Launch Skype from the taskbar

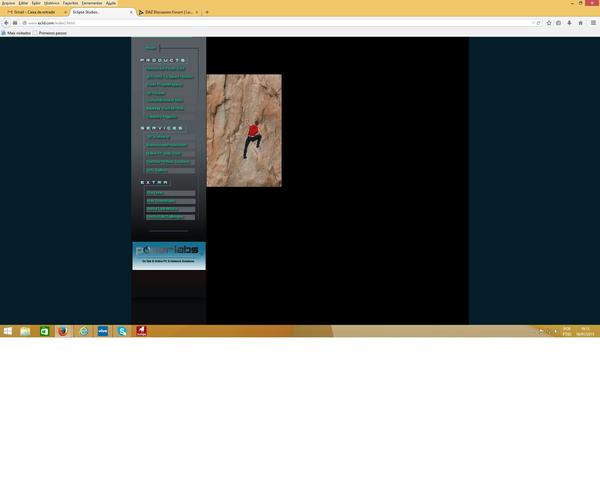click(122, 331)
